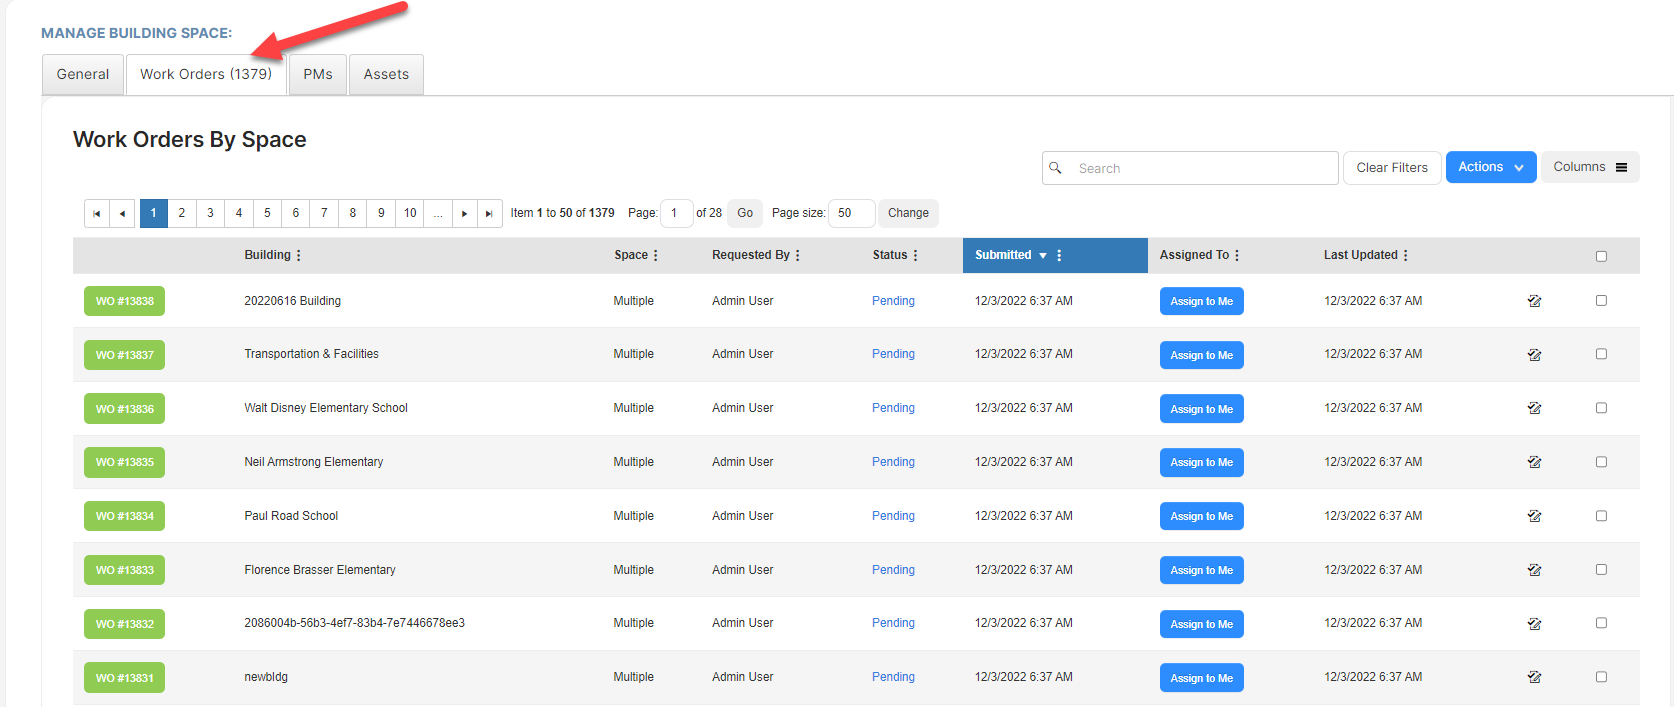Open the edit icon for WO #13836
This screenshot has width=1674, height=707.
pyautogui.click(x=1534, y=408)
